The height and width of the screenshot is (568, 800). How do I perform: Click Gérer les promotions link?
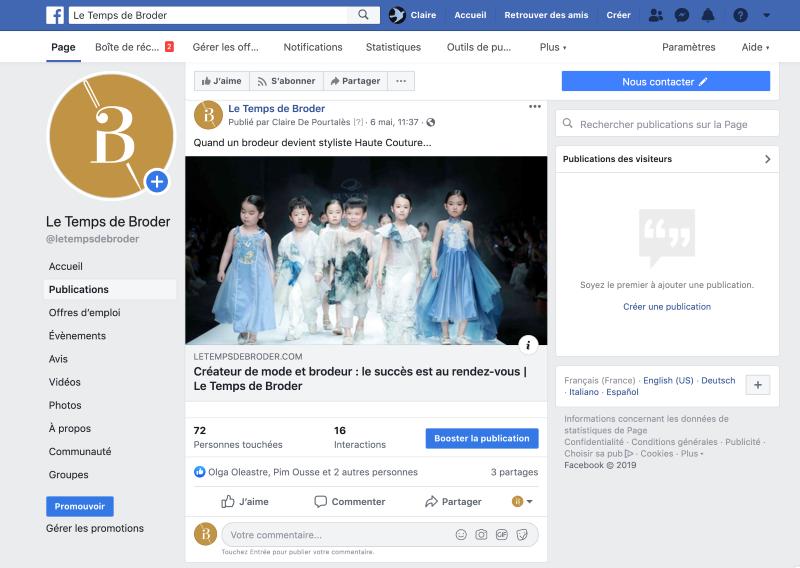click(x=95, y=528)
